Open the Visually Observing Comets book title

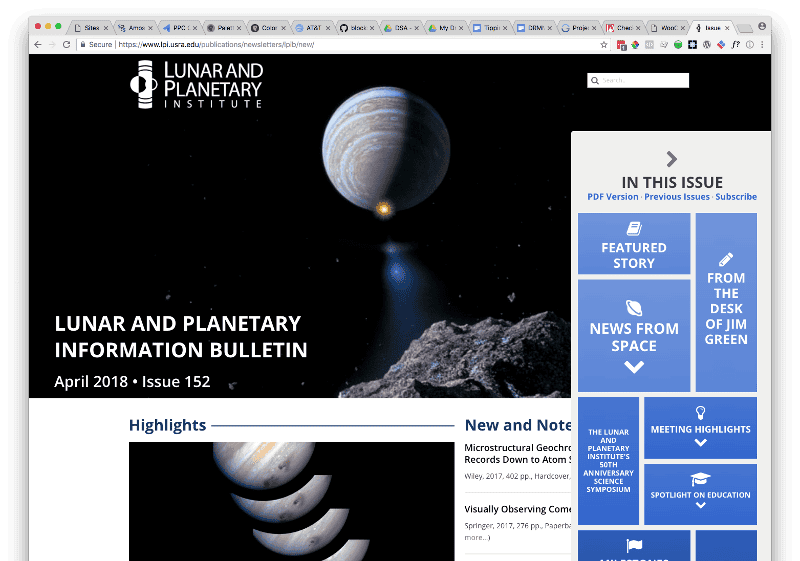(517, 509)
